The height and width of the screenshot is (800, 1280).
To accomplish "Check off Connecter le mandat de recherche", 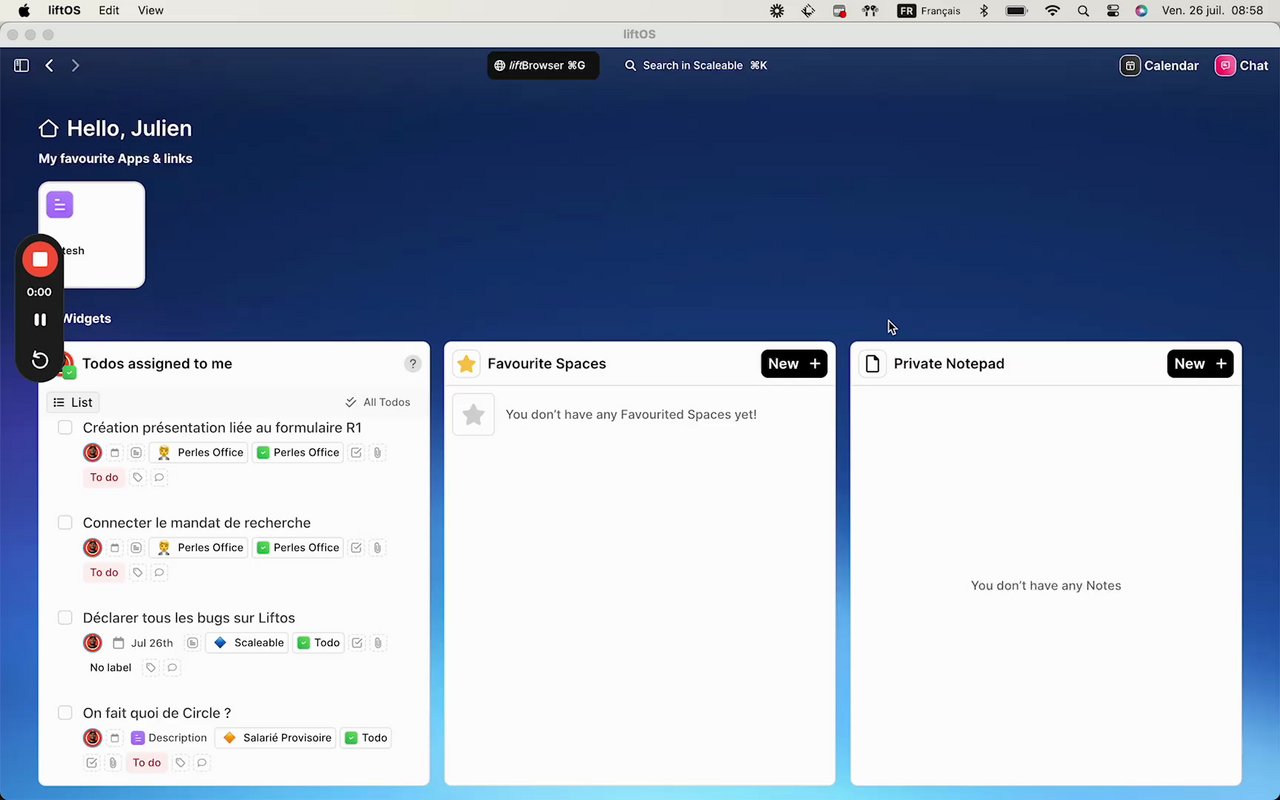I will point(65,523).
